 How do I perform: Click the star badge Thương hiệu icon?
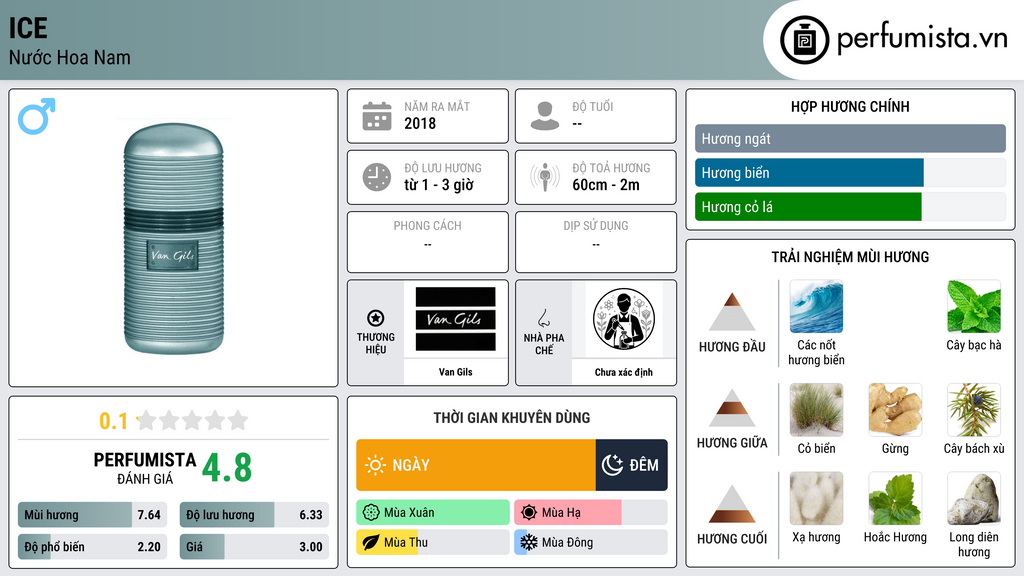[376, 318]
